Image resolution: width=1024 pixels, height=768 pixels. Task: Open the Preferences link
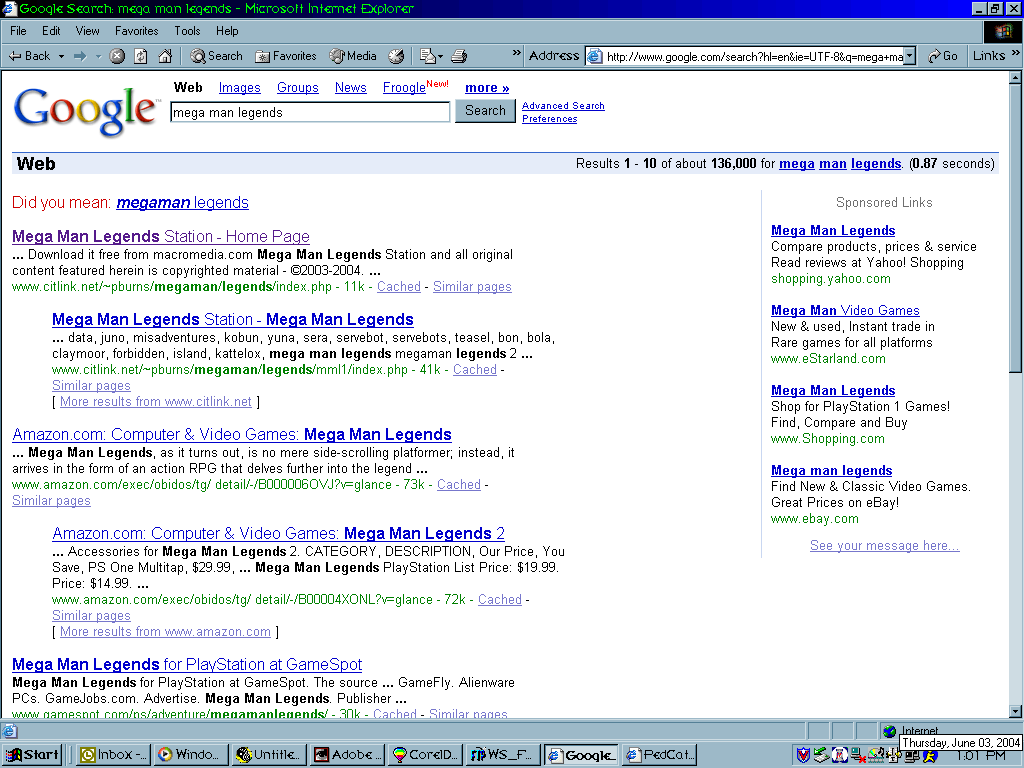pos(549,119)
